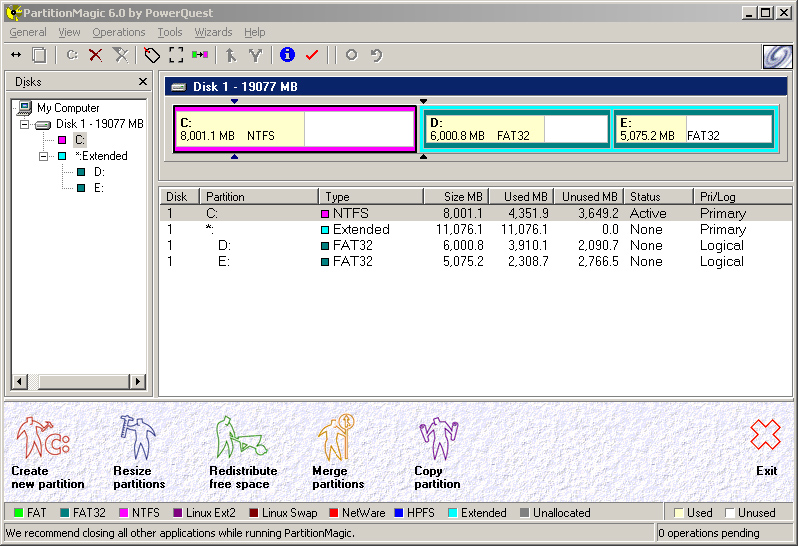The width and height of the screenshot is (798, 546).
Task: Collapse the Extended partition tree node
Action: [x=43, y=156]
